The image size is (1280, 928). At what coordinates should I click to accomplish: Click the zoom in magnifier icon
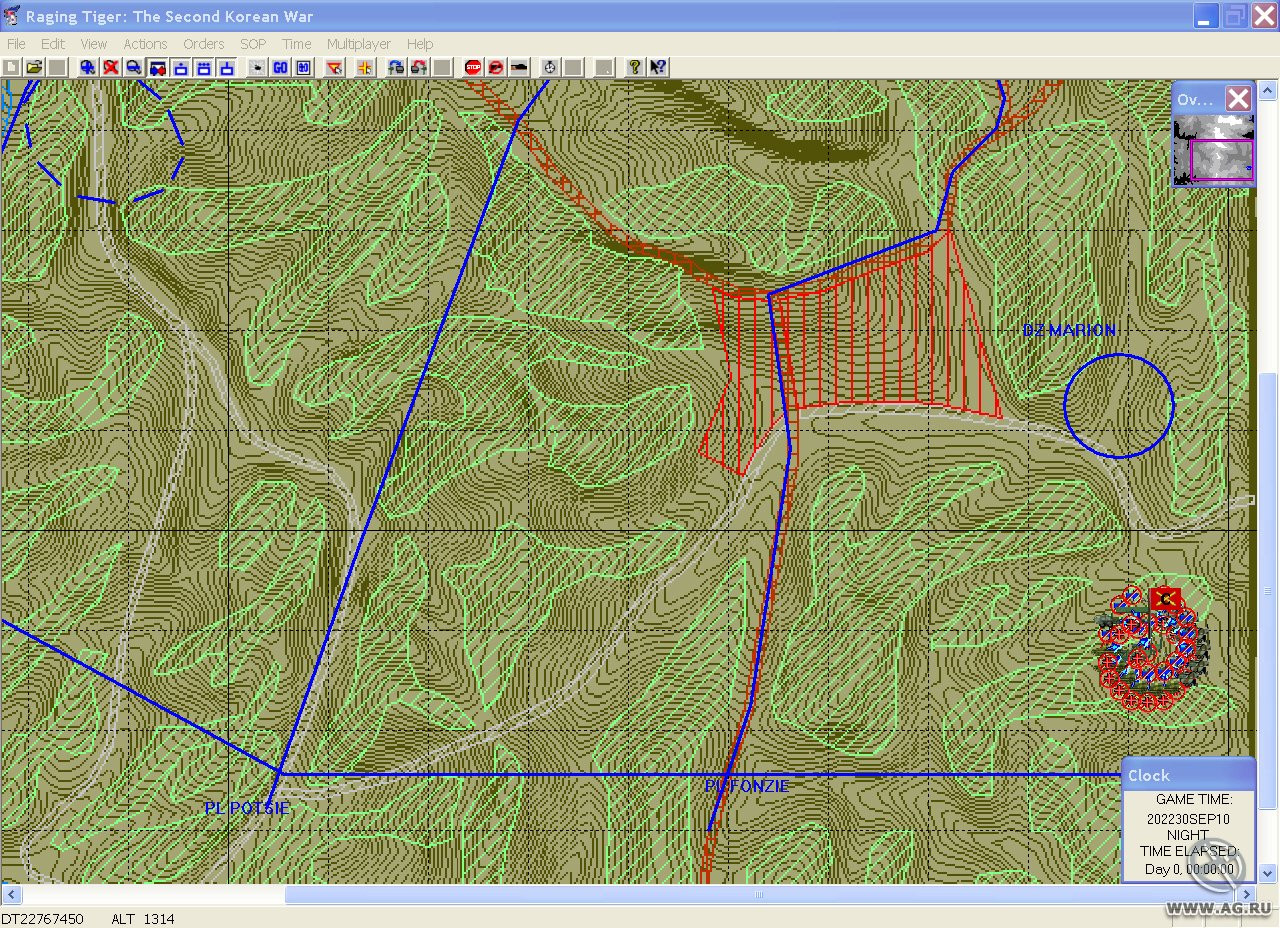coord(88,67)
